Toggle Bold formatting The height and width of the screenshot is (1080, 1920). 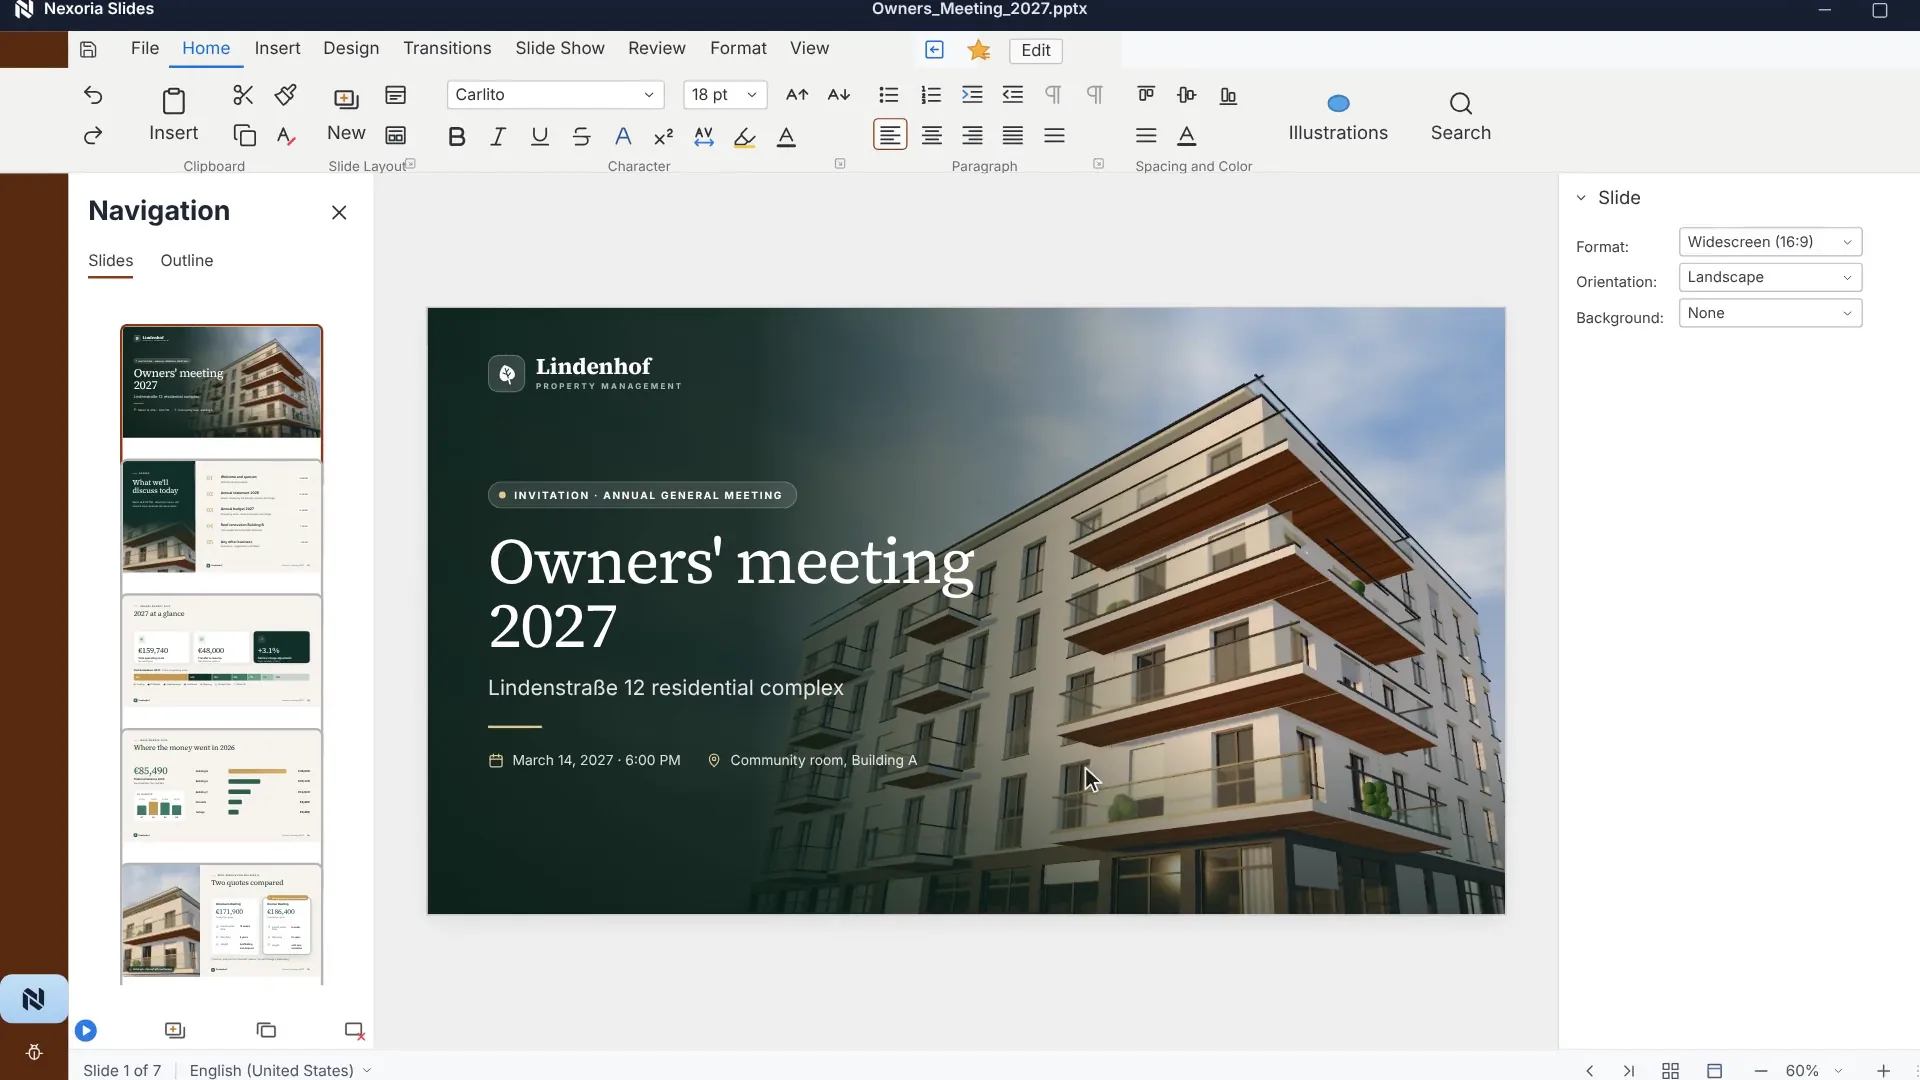[457, 137]
